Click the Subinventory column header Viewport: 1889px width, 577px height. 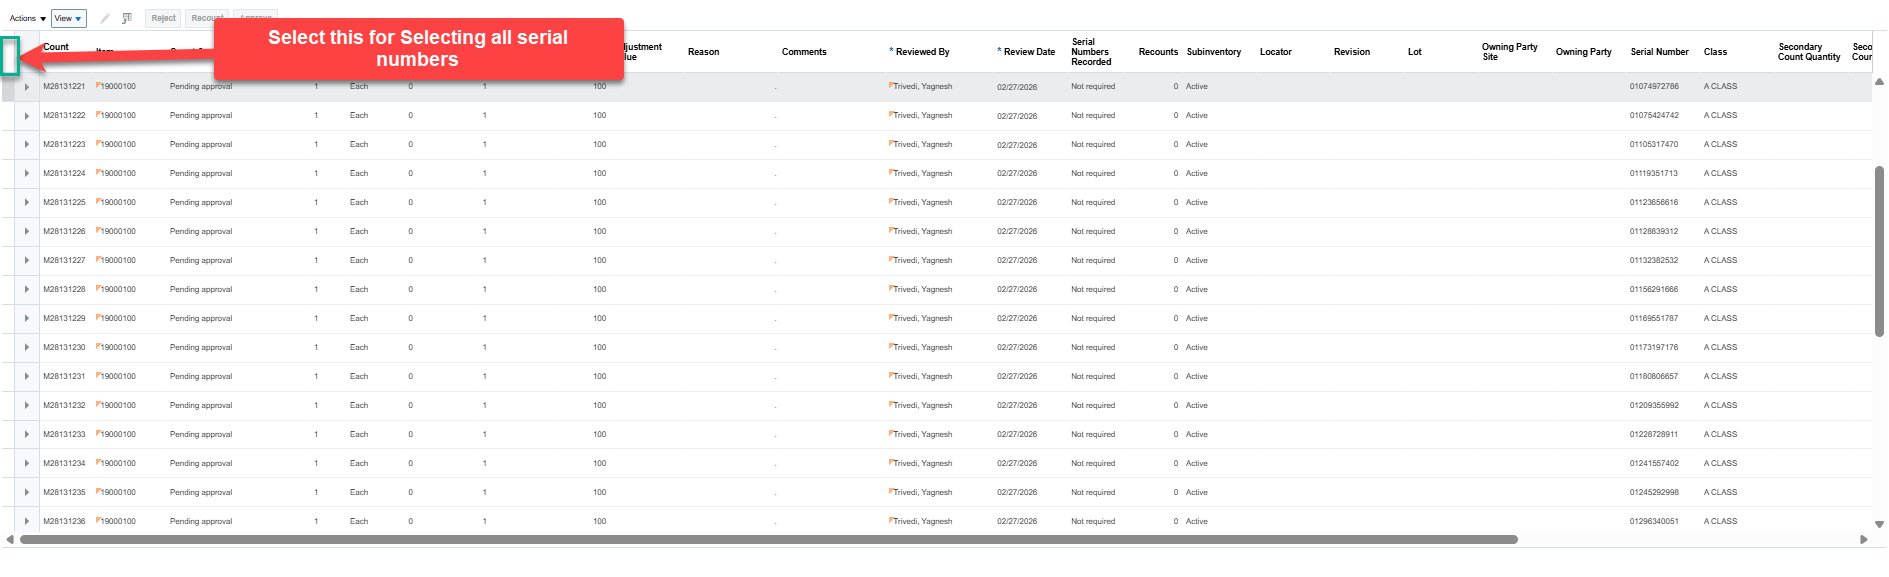point(1214,52)
